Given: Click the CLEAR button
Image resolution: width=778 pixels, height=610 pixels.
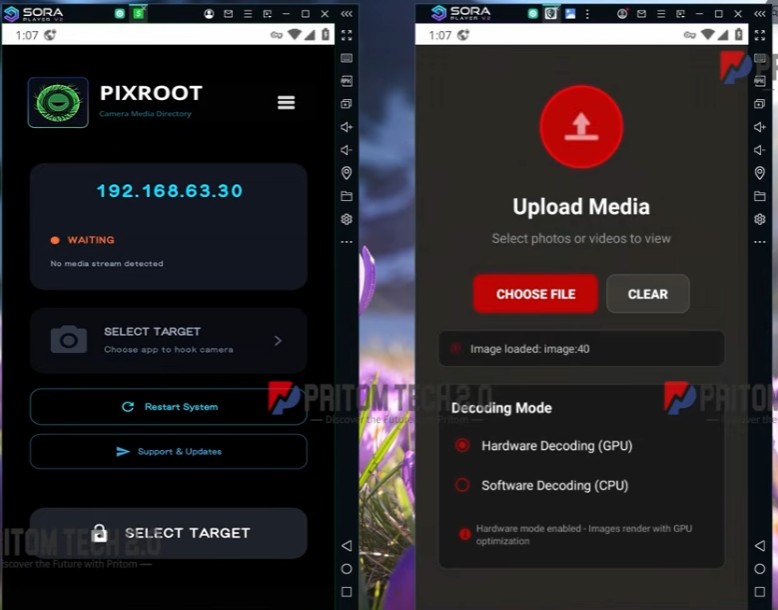Looking at the screenshot, I should tap(648, 294).
